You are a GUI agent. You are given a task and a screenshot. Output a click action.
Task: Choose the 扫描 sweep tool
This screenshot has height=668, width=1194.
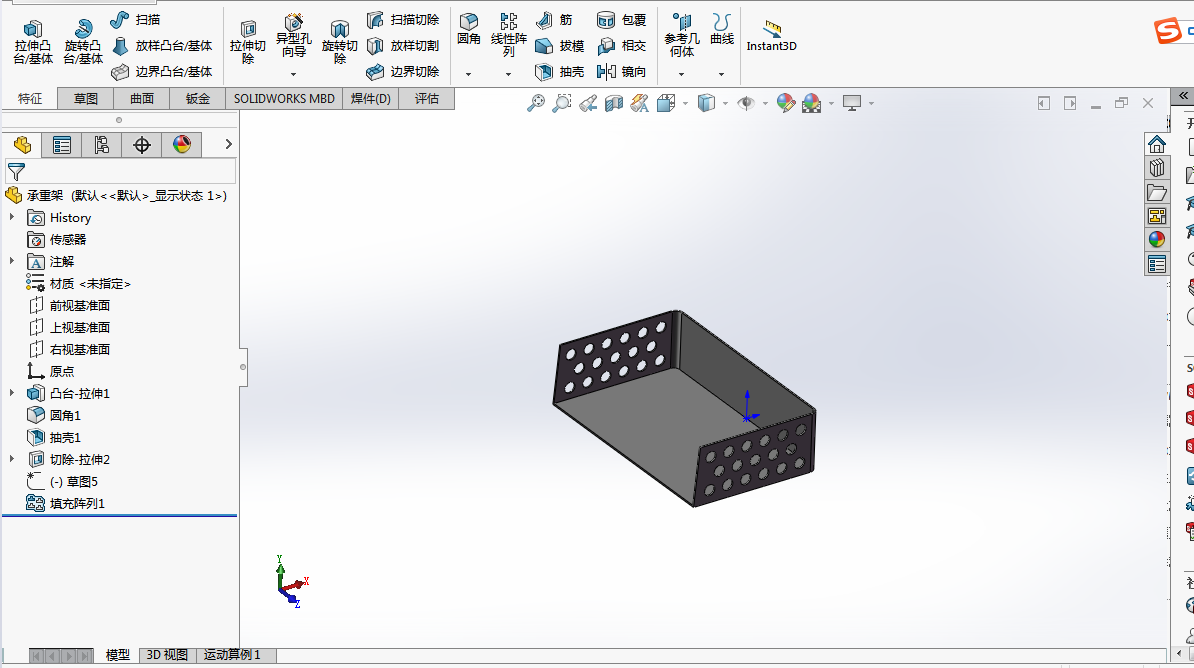pos(136,20)
